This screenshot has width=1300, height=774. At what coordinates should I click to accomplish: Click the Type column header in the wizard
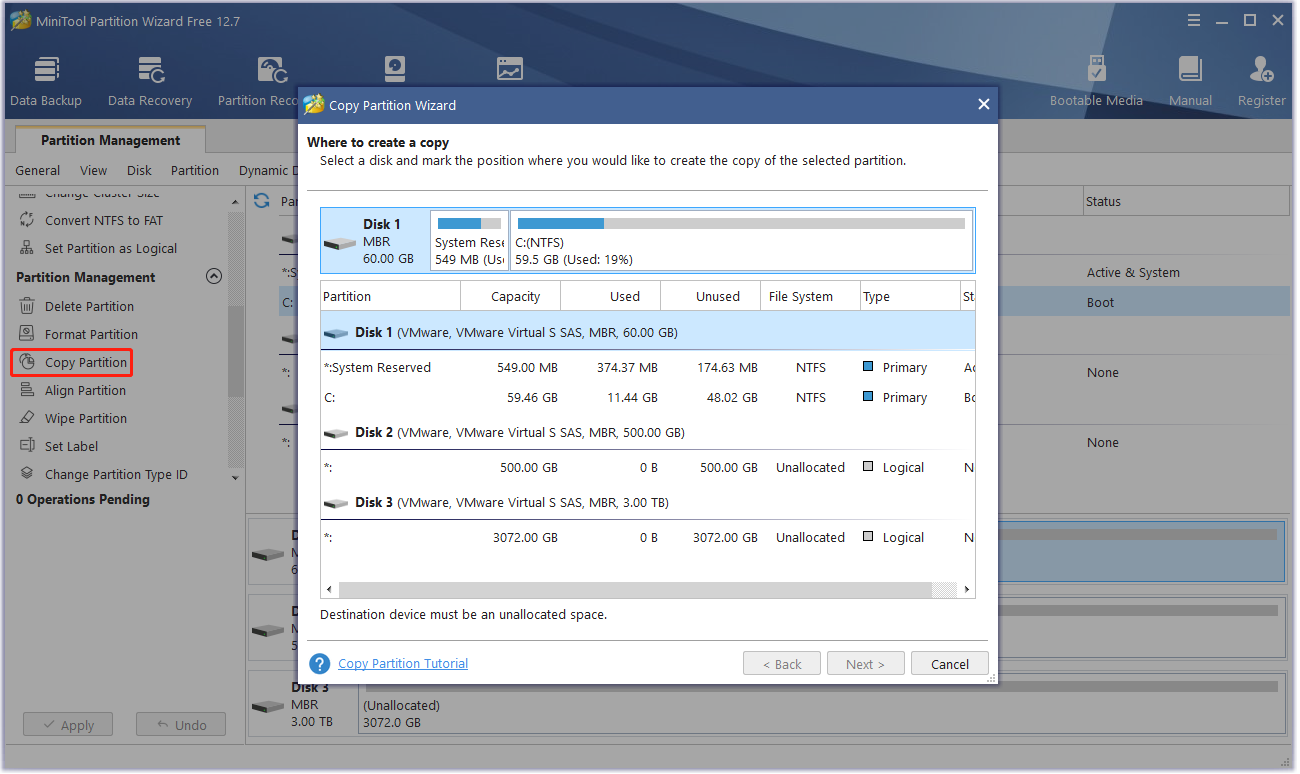point(910,296)
